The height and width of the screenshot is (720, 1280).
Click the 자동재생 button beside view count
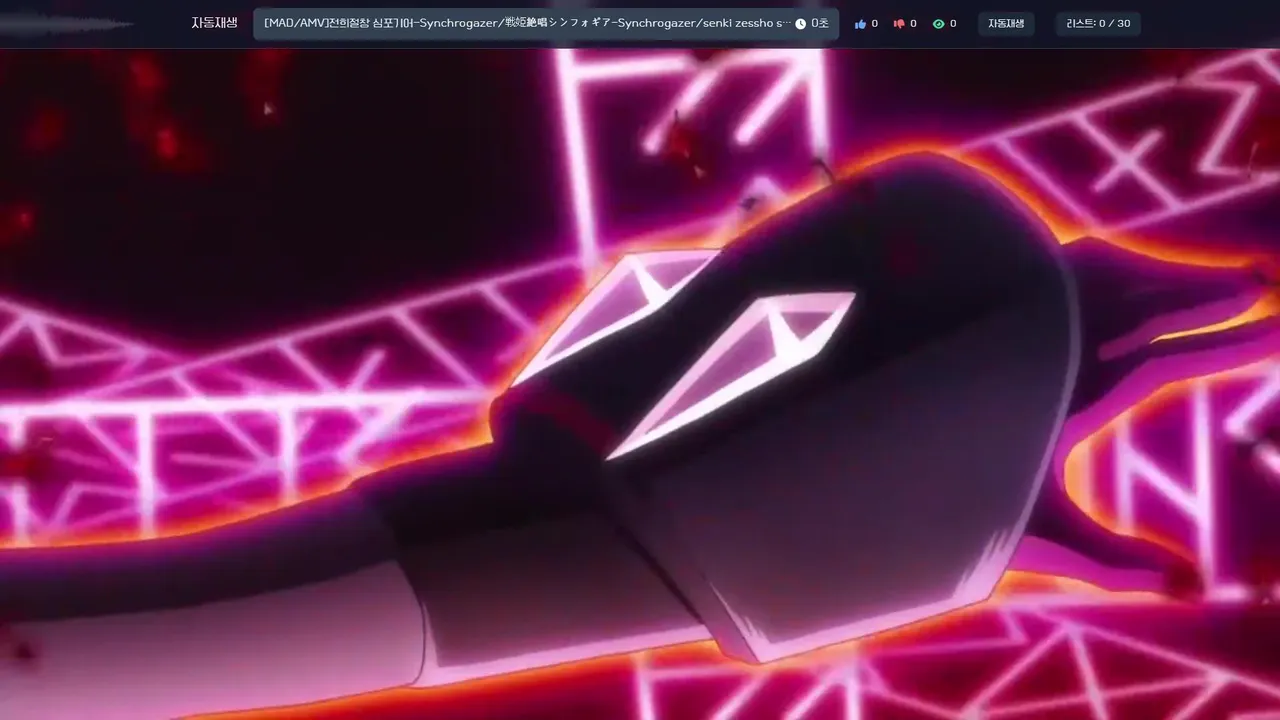click(x=1006, y=24)
